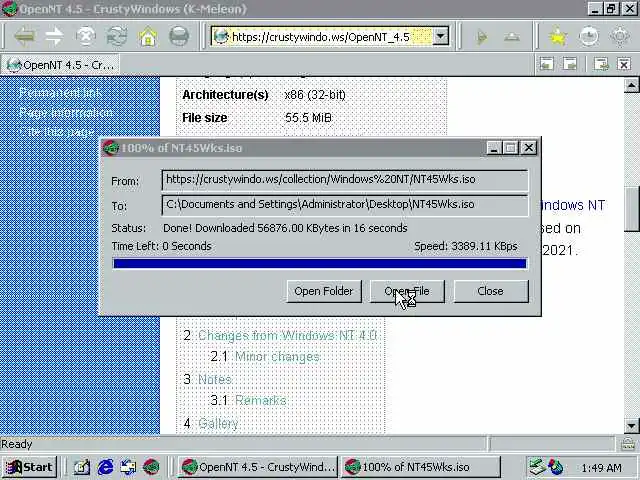Click the Go arrow beside the URL bar
The height and width of the screenshot is (480, 640).
pyautogui.click(x=482, y=37)
